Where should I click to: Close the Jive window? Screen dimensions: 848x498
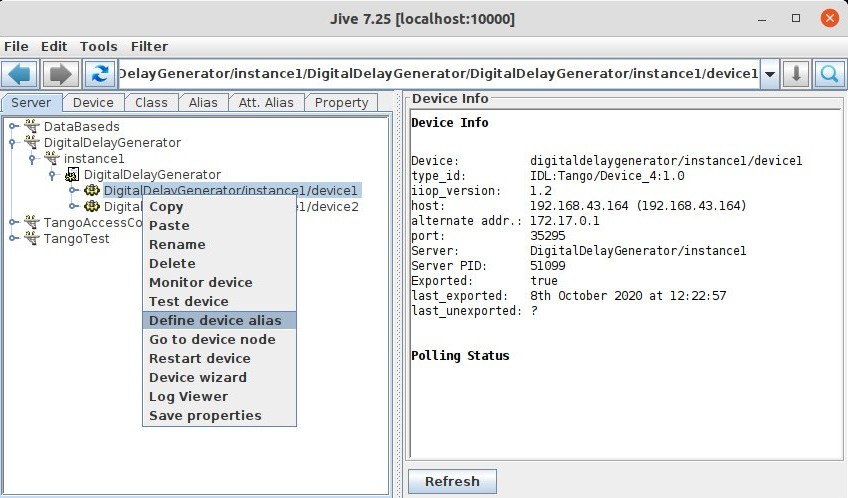(x=829, y=18)
